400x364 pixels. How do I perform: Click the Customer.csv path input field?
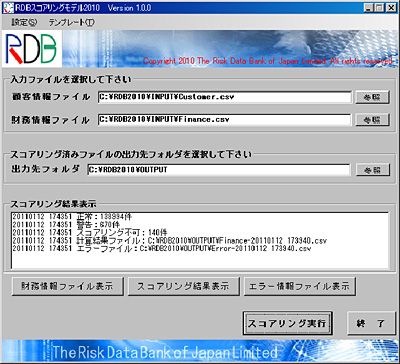225,98
